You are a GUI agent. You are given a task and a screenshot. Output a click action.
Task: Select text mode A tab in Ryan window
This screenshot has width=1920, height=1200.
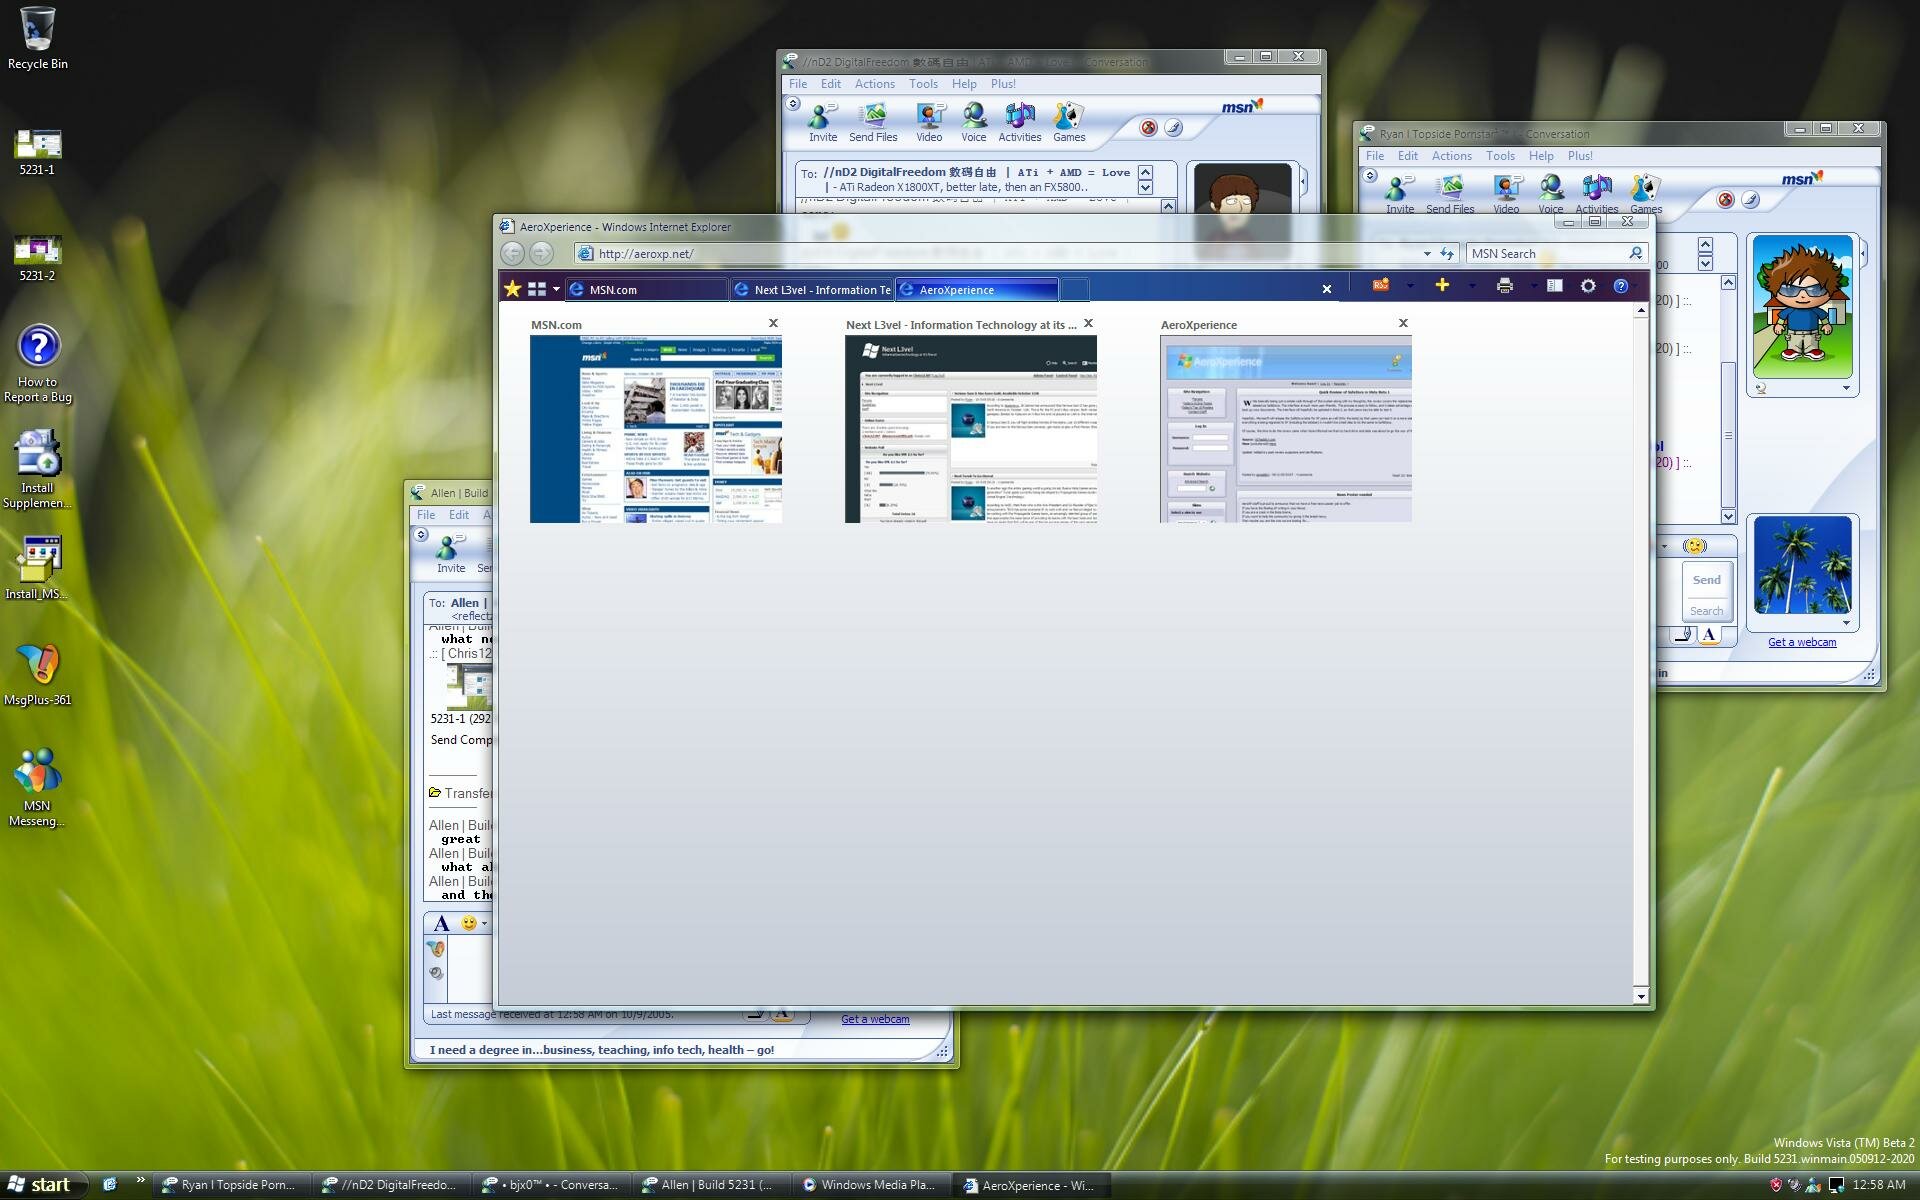pyautogui.click(x=1709, y=634)
